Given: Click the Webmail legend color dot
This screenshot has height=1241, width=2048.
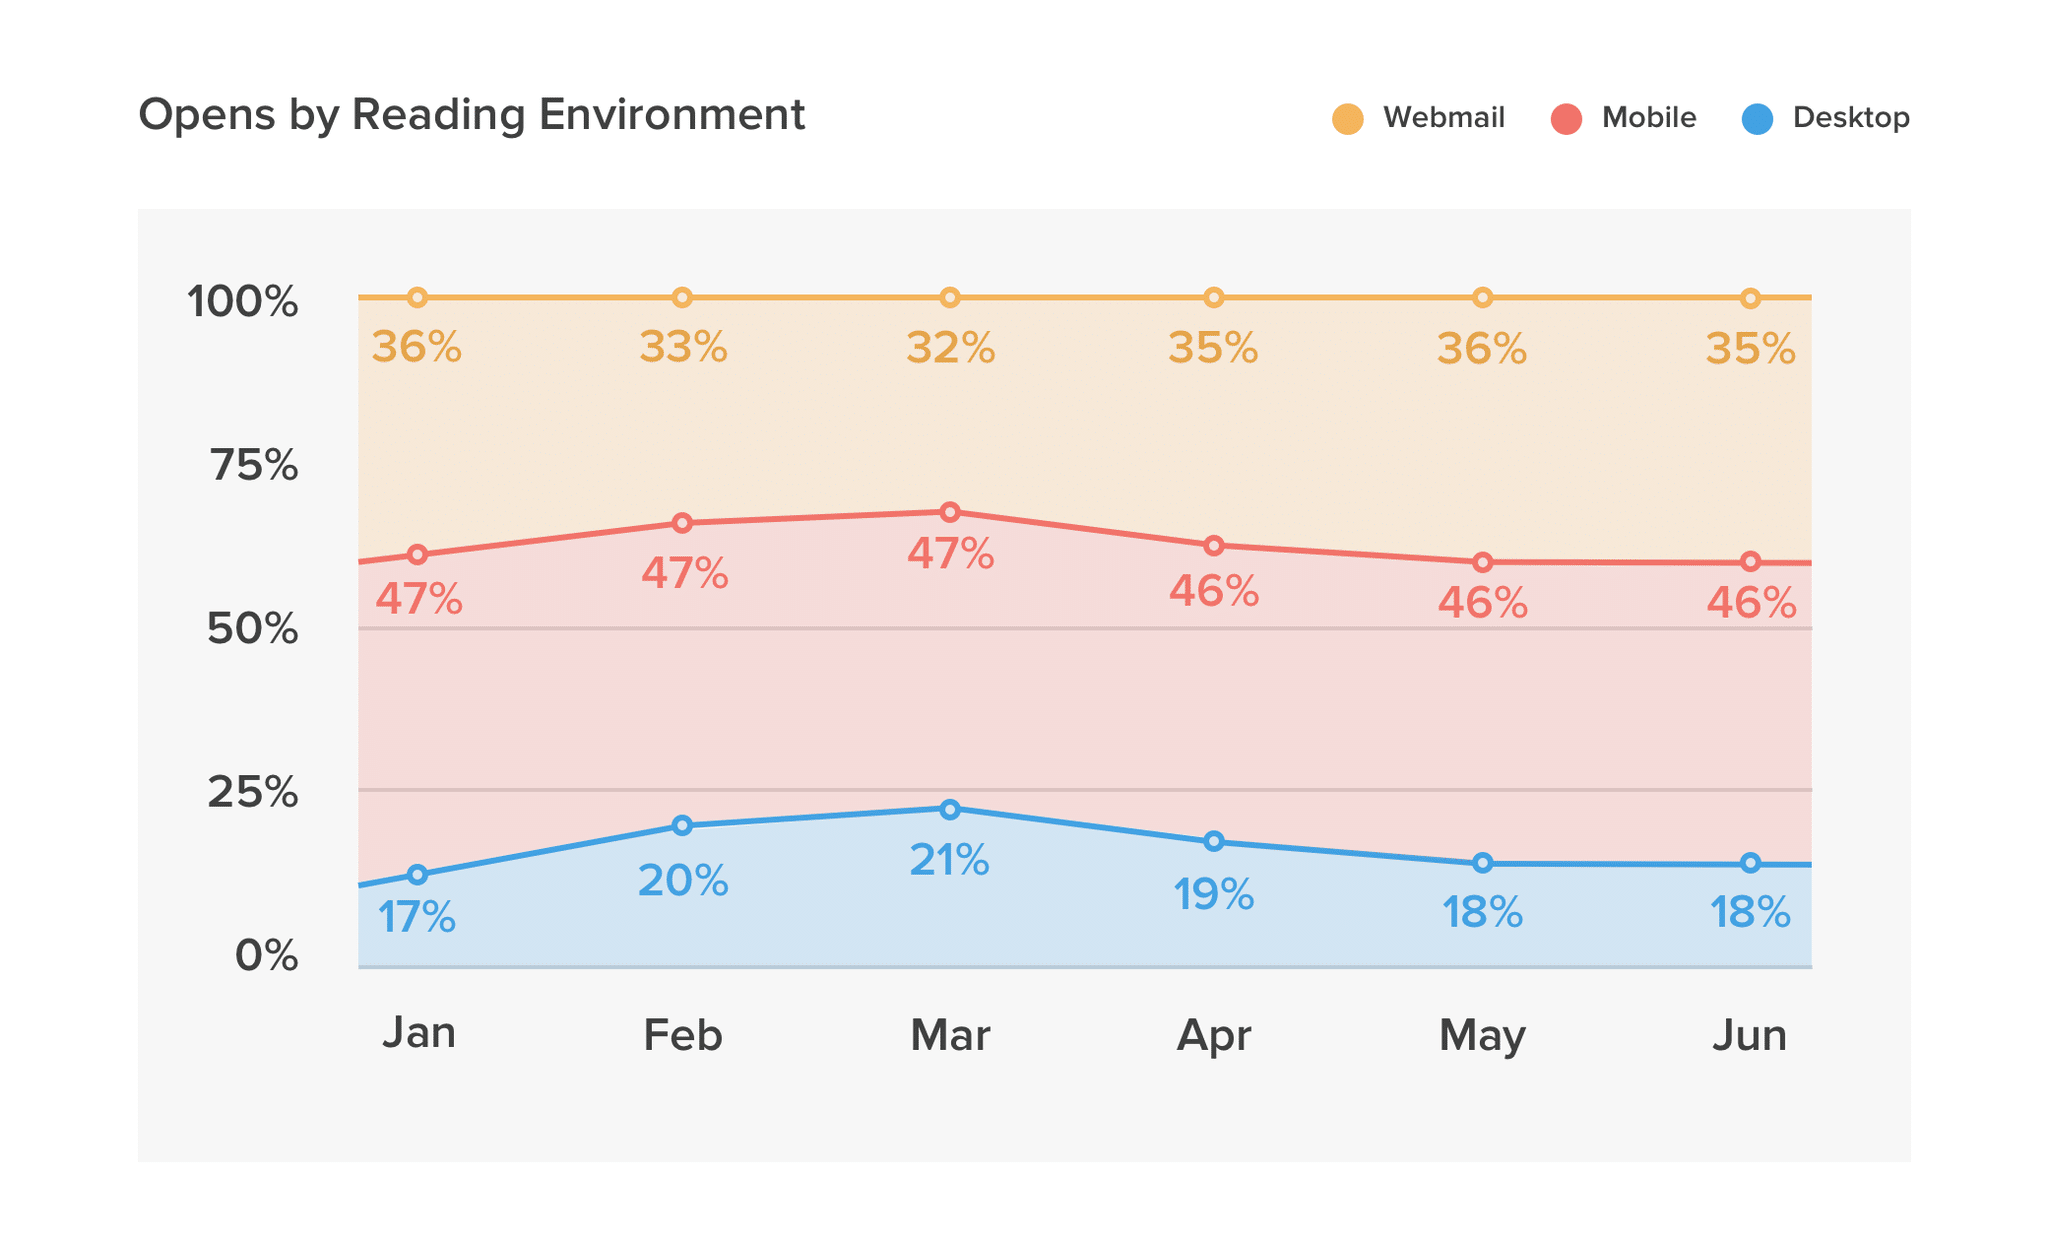Looking at the screenshot, I should (x=1347, y=119).
